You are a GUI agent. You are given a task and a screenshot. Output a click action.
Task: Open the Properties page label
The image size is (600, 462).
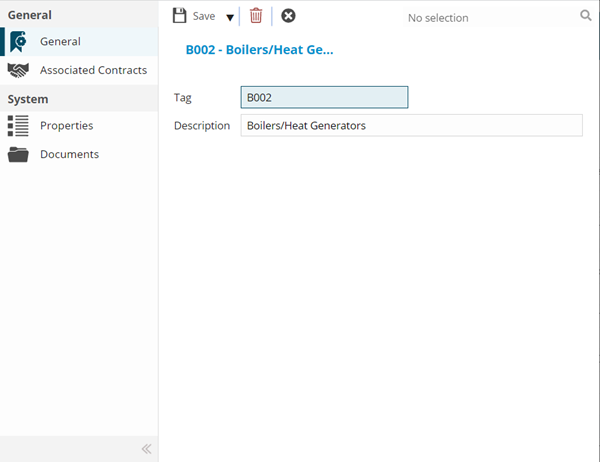(66, 126)
